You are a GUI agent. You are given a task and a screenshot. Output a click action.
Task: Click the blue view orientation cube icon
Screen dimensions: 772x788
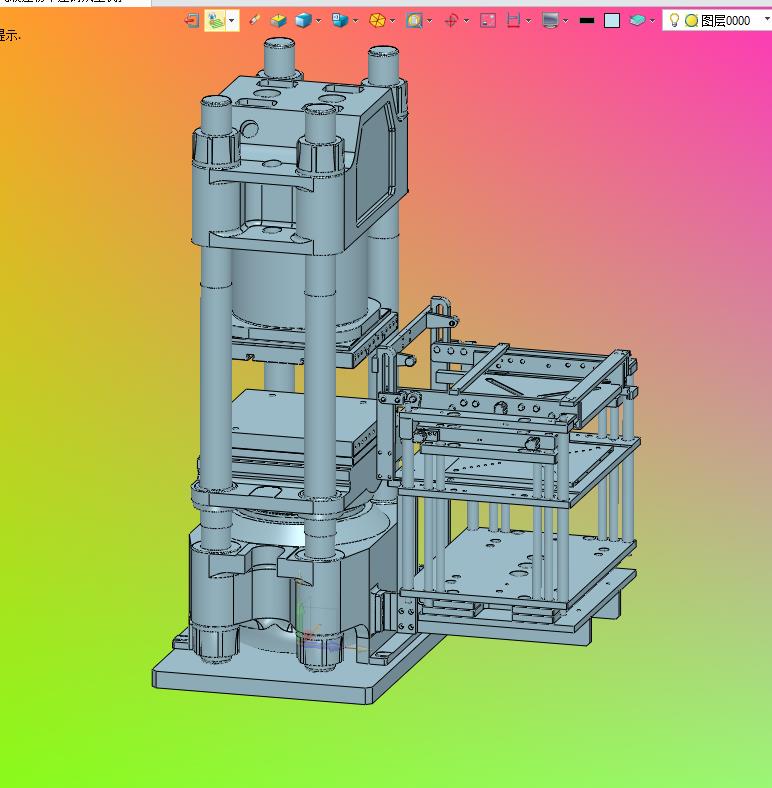(x=340, y=21)
